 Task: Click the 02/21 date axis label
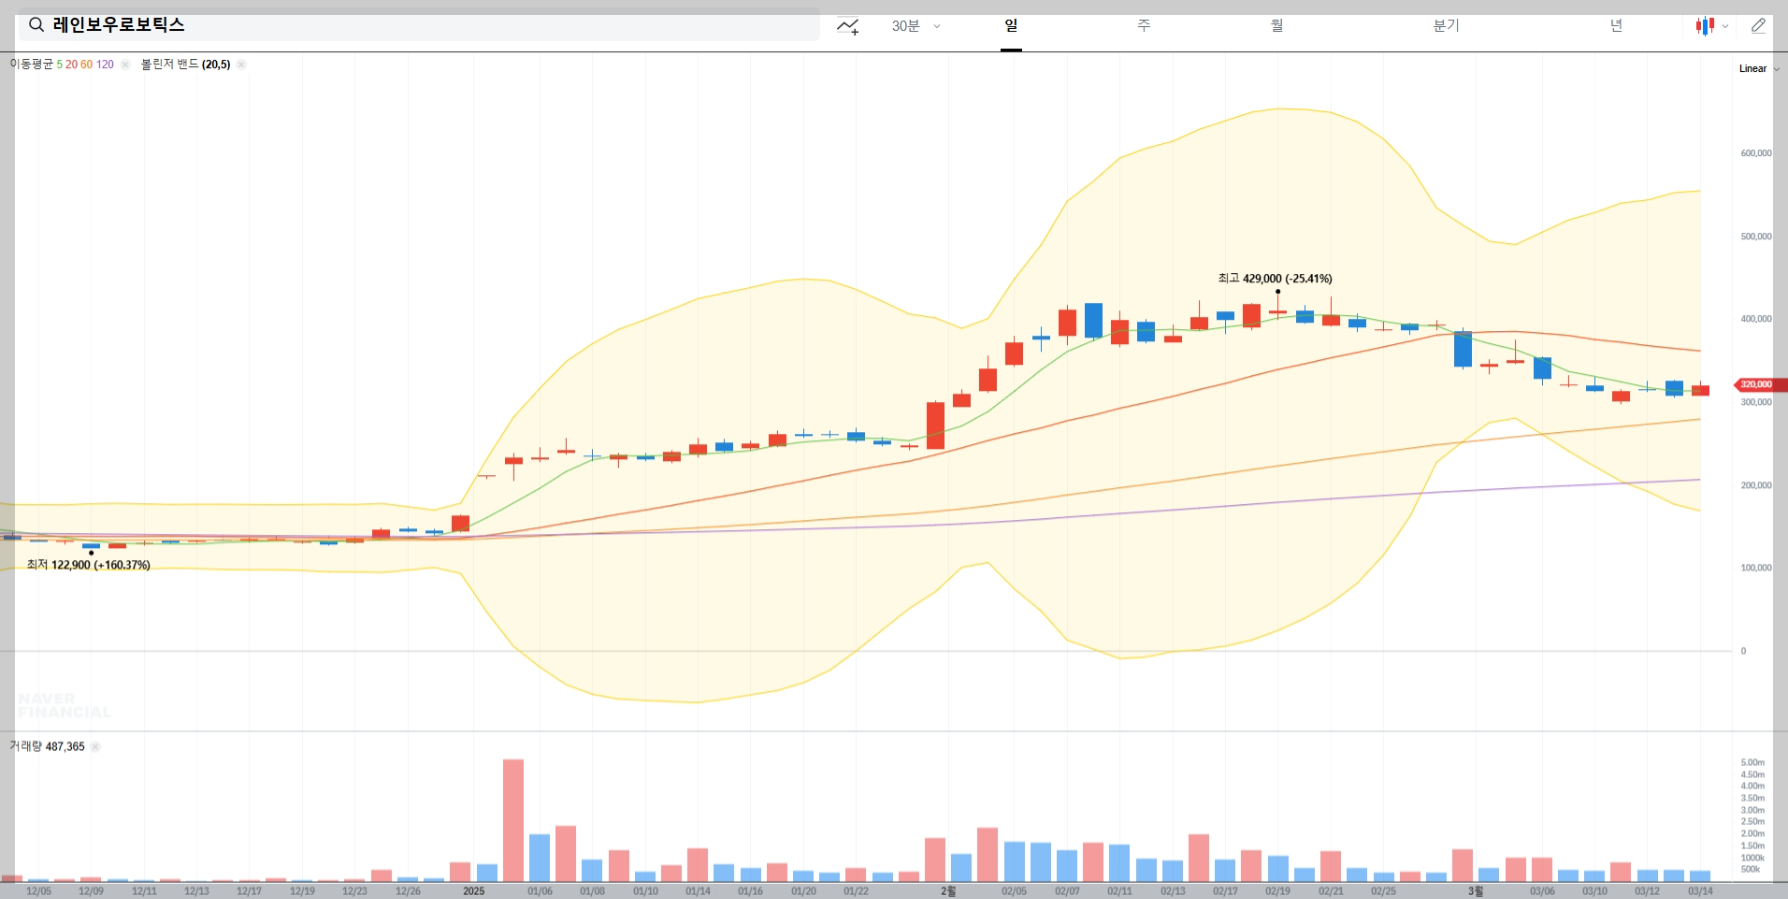(x=1331, y=891)
